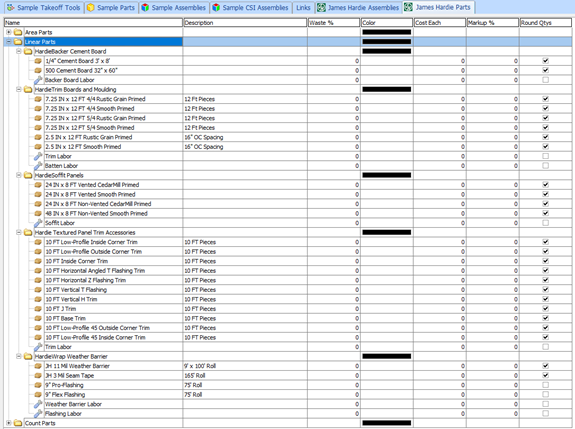
Task: Click the part icon for 24 IN x 8 FT Vented CedarMill Primed
Action: coord(38,185)
